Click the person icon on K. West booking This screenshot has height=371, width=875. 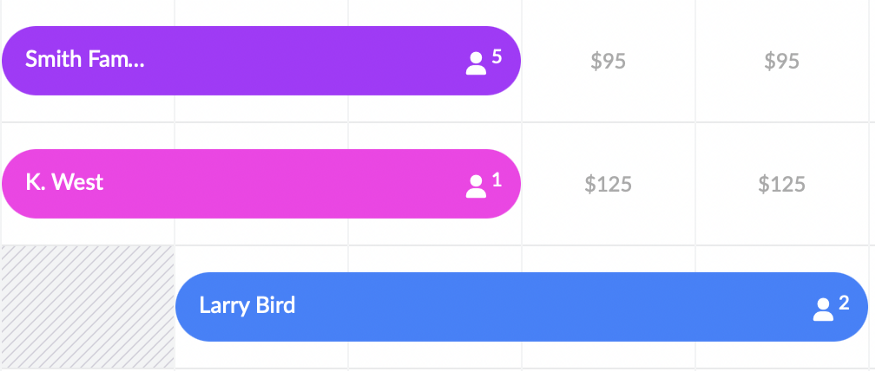click(x=475, y=186)
